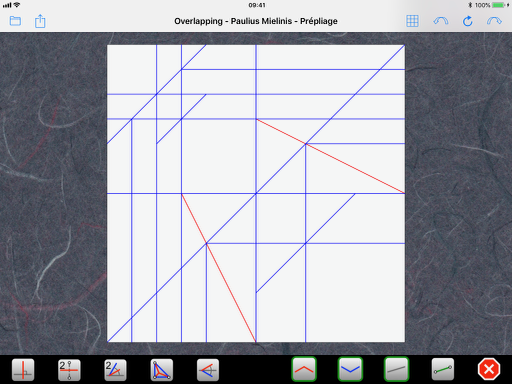Open the folder file browser icon
The width and height of the screenshot is (512, 384).
pos(15,21)
